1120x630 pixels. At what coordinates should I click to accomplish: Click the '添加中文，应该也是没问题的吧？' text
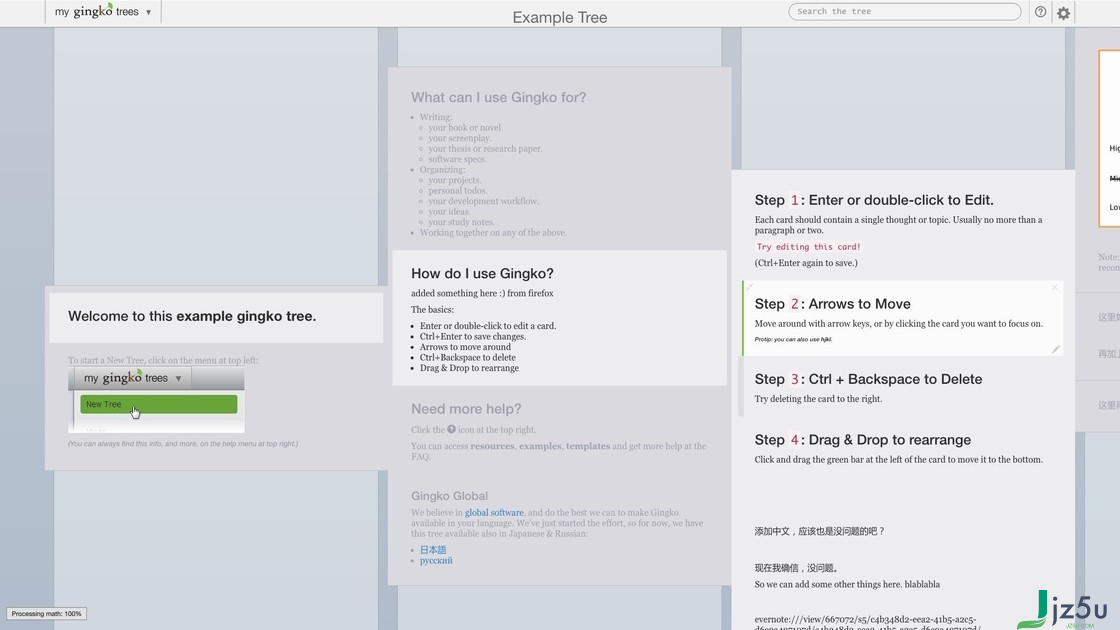tap(820, 531)
